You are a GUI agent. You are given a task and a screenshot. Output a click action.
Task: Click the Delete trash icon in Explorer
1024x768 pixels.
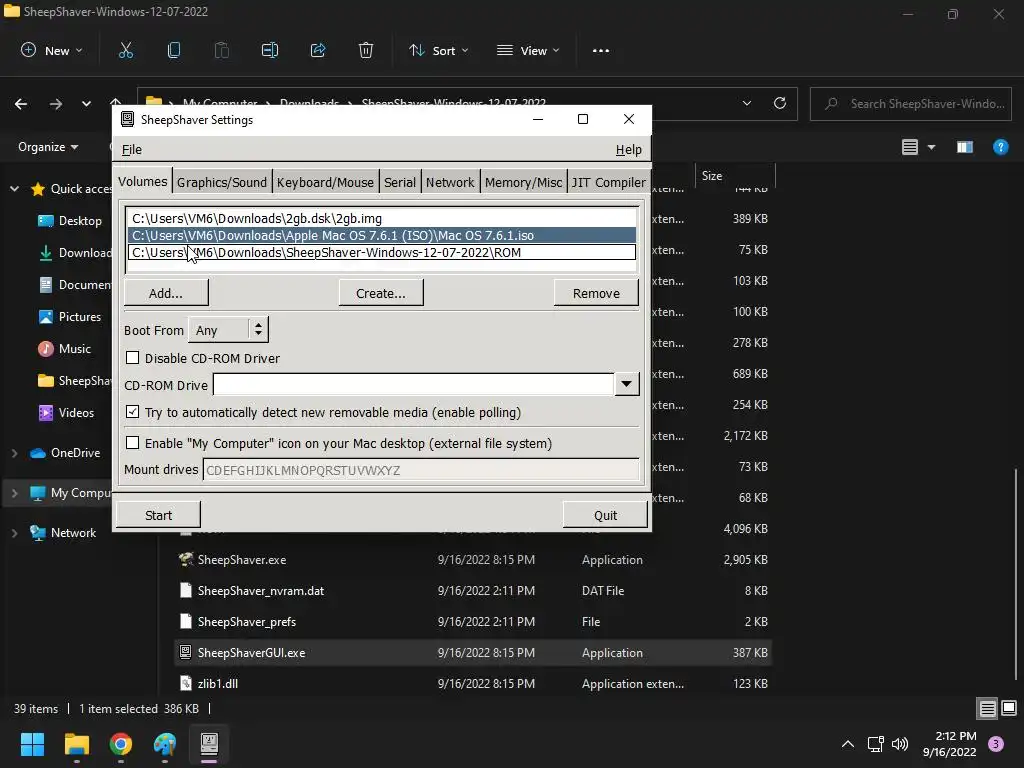pyautogui.click(x=366, y=50)
